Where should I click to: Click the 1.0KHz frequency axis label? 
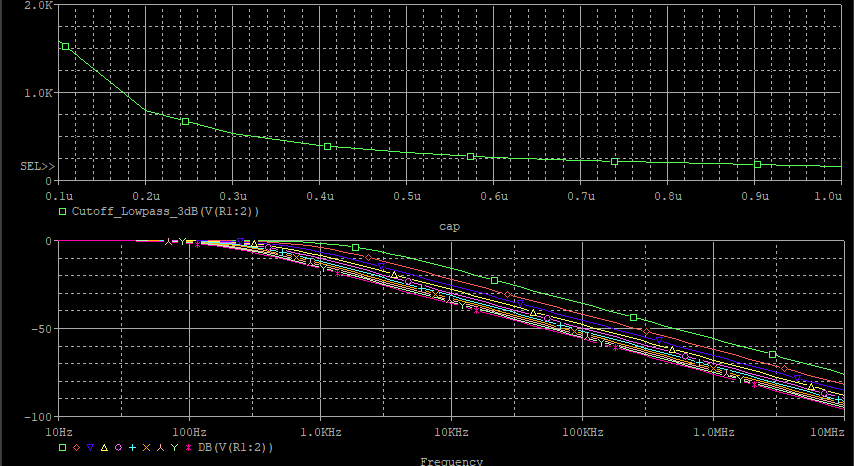(320, 432)
